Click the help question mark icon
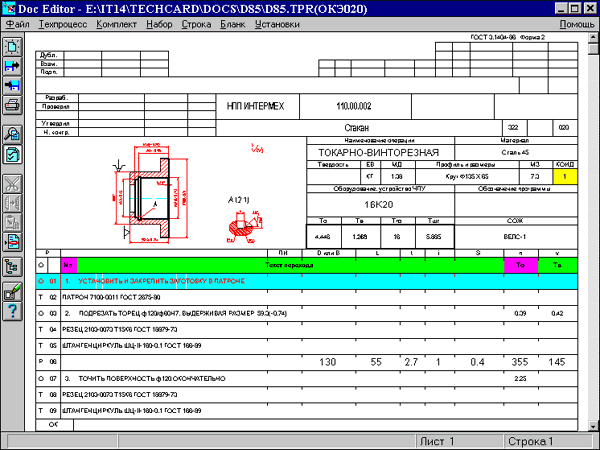Image resolution: width=600 pixels, height=450 pixels. 13,312
